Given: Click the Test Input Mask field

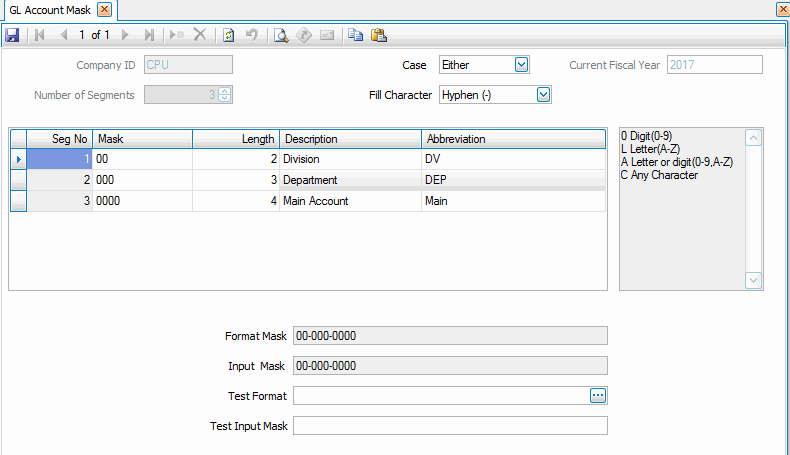Looking at the screenshot, I should (x=450, y=426).
